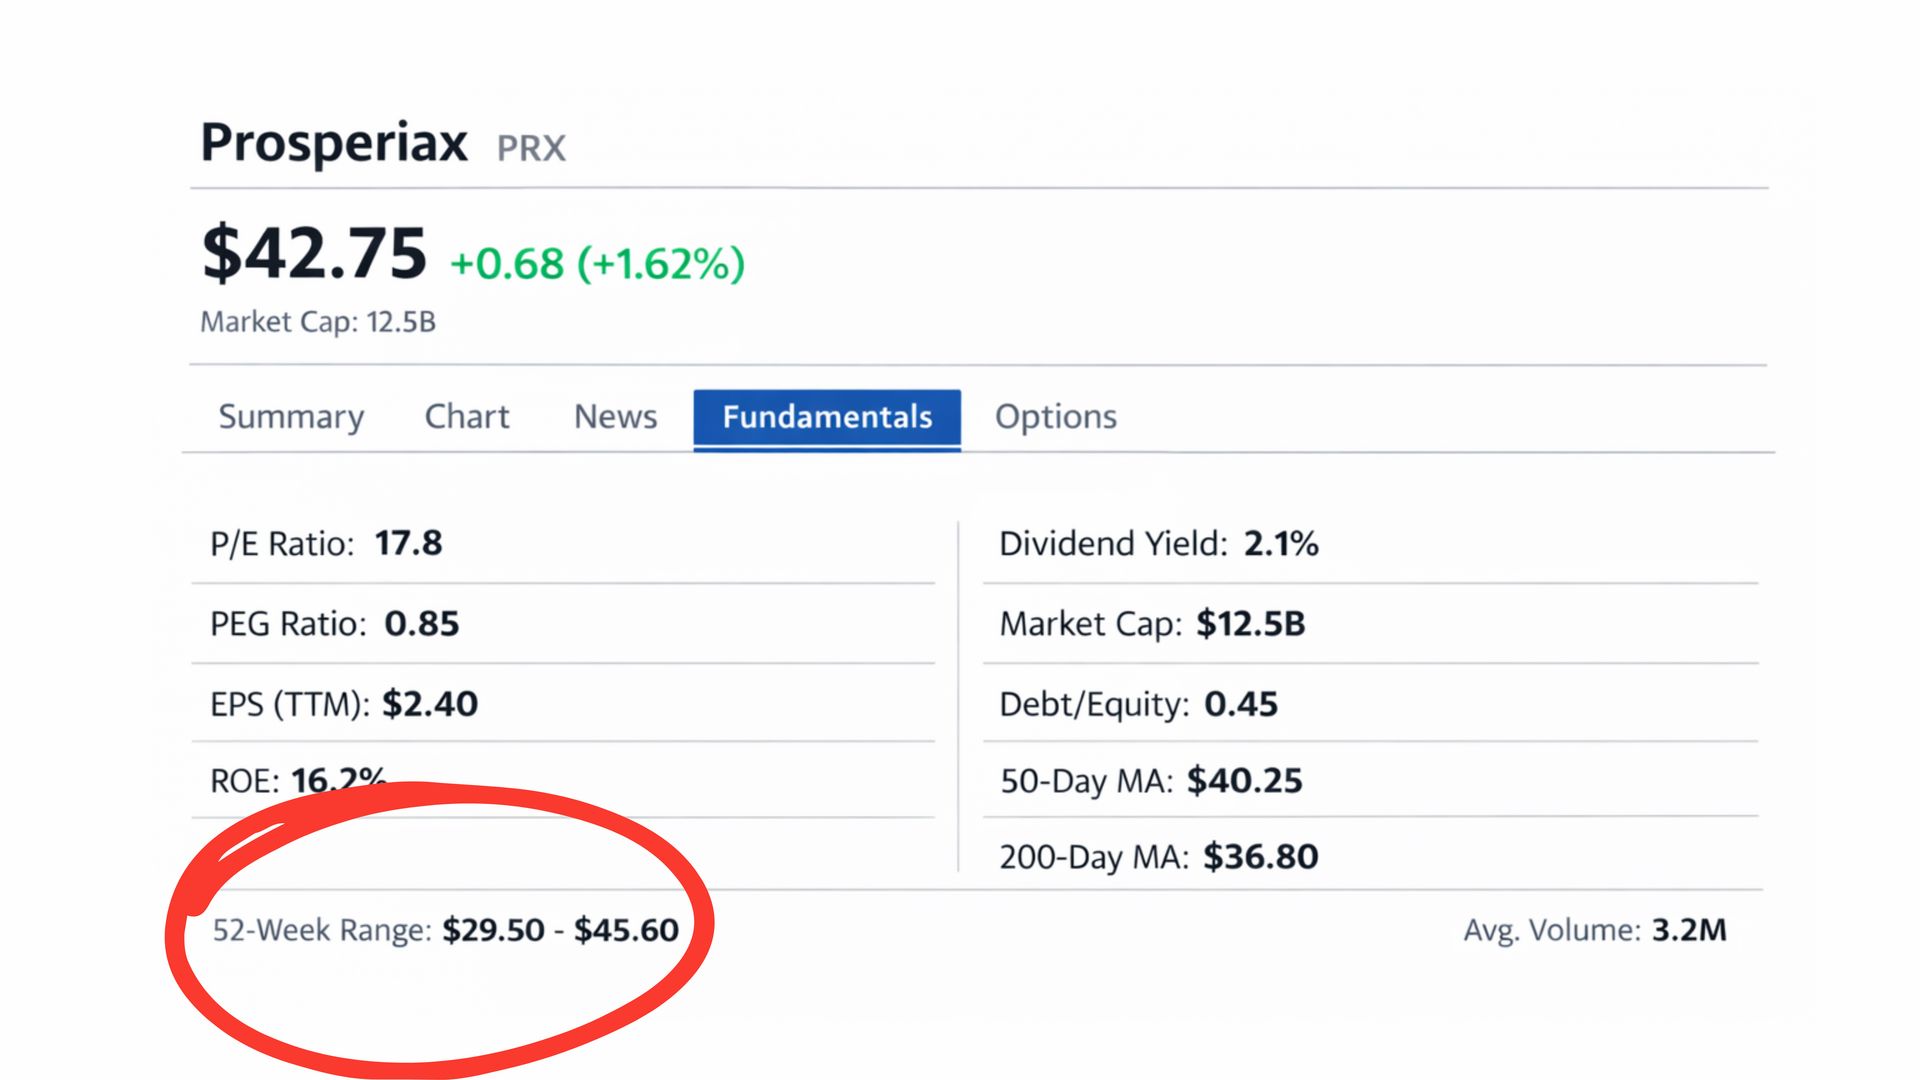Switch to the Chart tab
The width and height of the screenshot is (1920, 1080).
(467, 416)
